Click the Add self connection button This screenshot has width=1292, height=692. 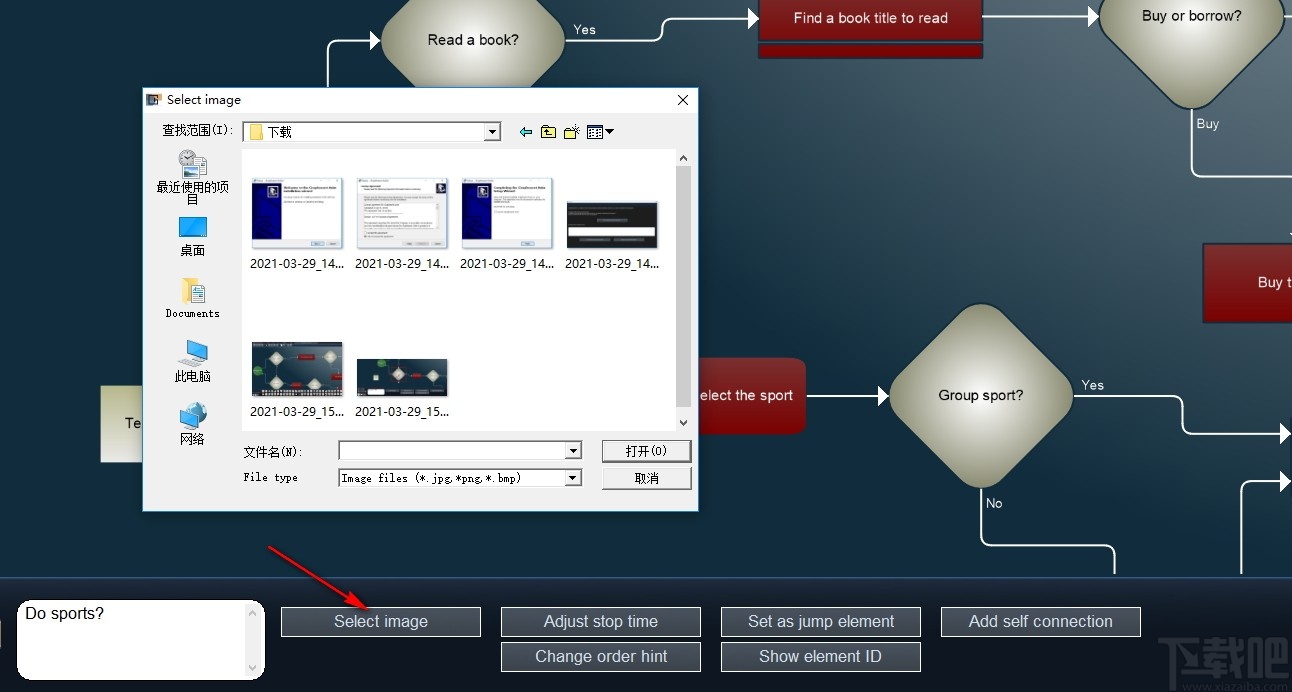coord(1041,622)
